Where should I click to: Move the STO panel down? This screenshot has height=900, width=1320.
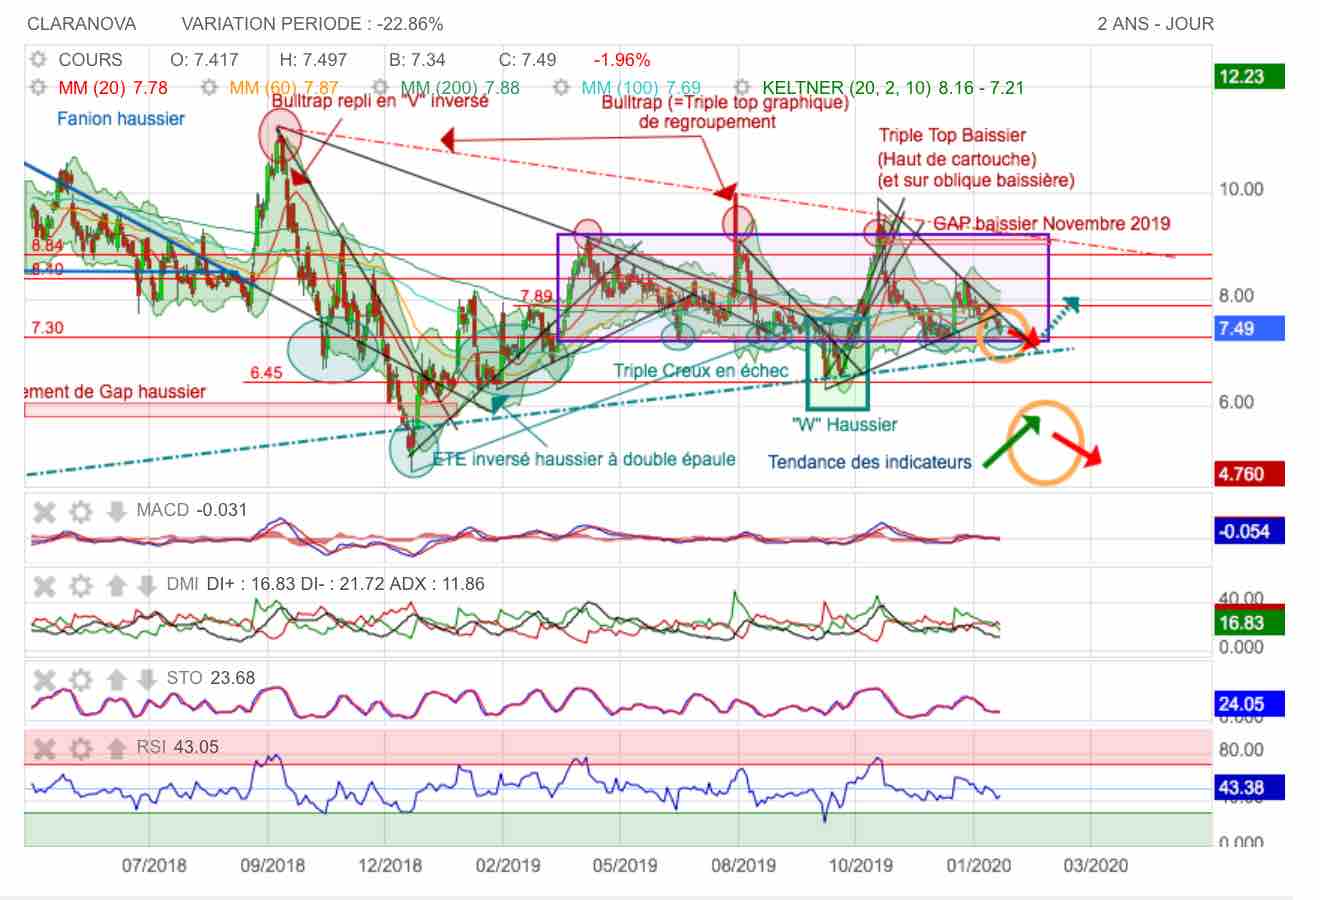click(x=146, y=680)
